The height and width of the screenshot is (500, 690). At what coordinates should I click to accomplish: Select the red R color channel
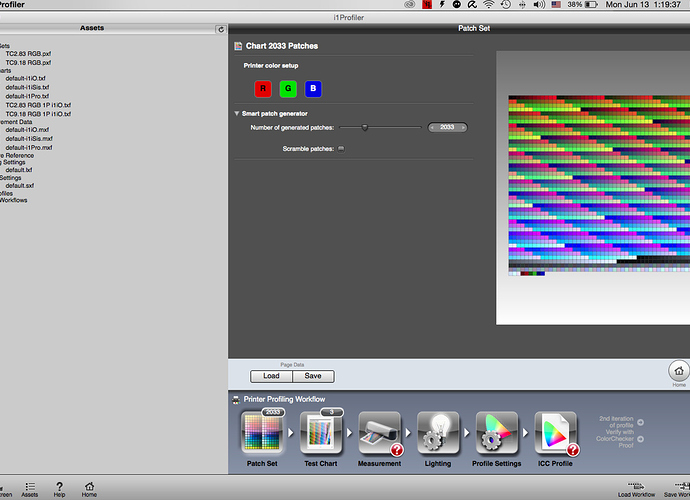pos(263,88)
